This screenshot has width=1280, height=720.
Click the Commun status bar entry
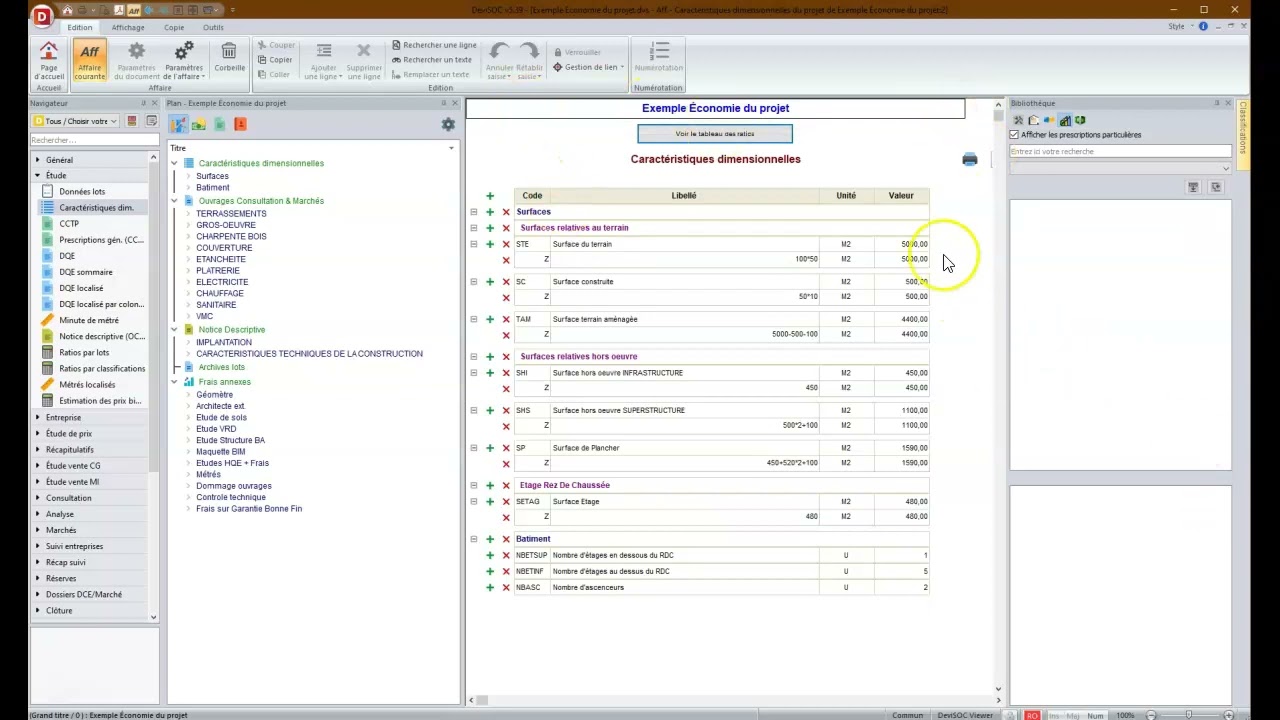click(x=908, y=715)
